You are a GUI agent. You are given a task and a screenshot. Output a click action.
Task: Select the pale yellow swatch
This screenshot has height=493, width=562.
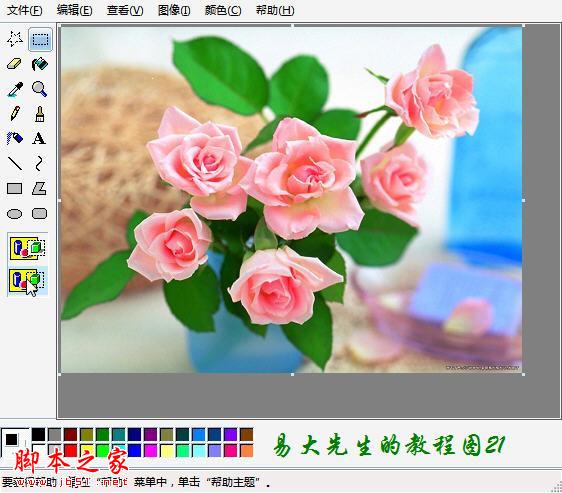[x=167, y=450]
